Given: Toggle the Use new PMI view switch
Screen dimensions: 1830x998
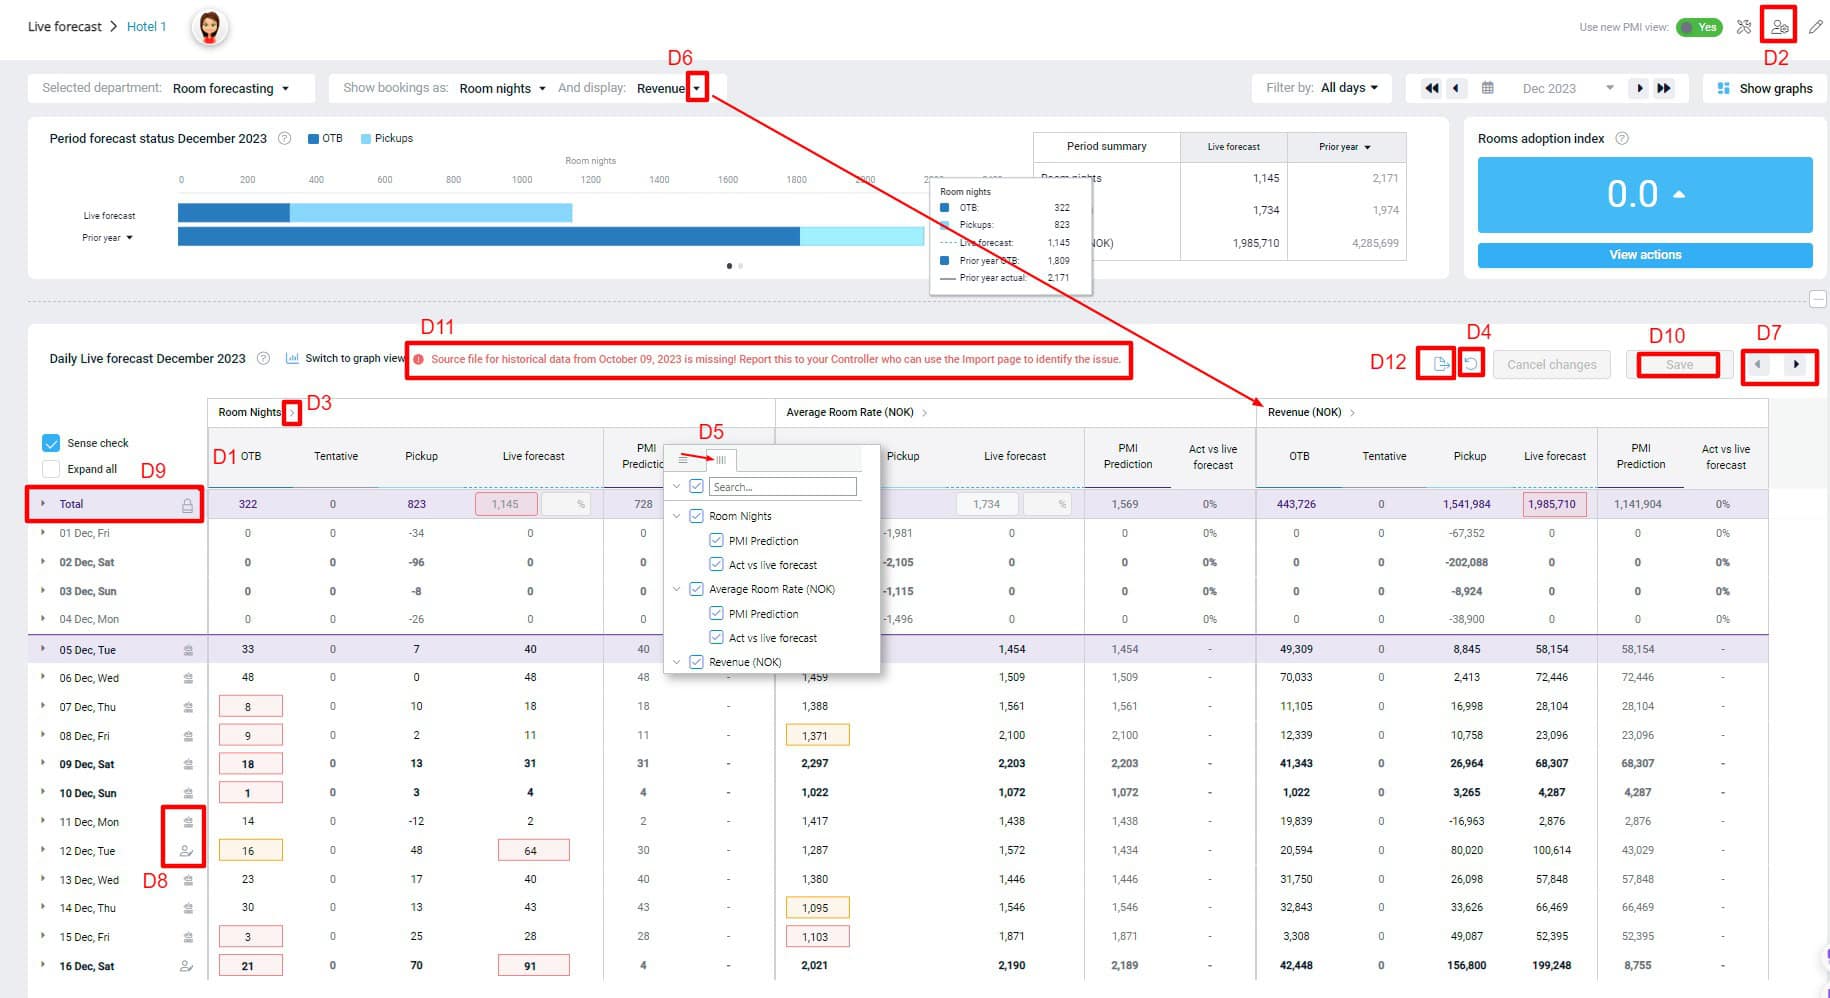Looking at the screenshot, I should pyautogui.click(x=1699, y=27).
